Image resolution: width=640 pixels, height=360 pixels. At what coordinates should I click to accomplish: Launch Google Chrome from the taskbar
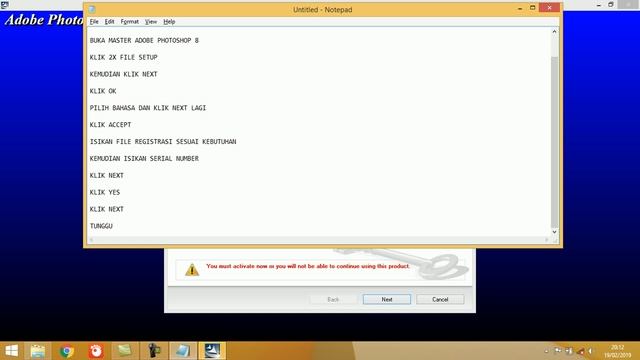coord(67,351)
